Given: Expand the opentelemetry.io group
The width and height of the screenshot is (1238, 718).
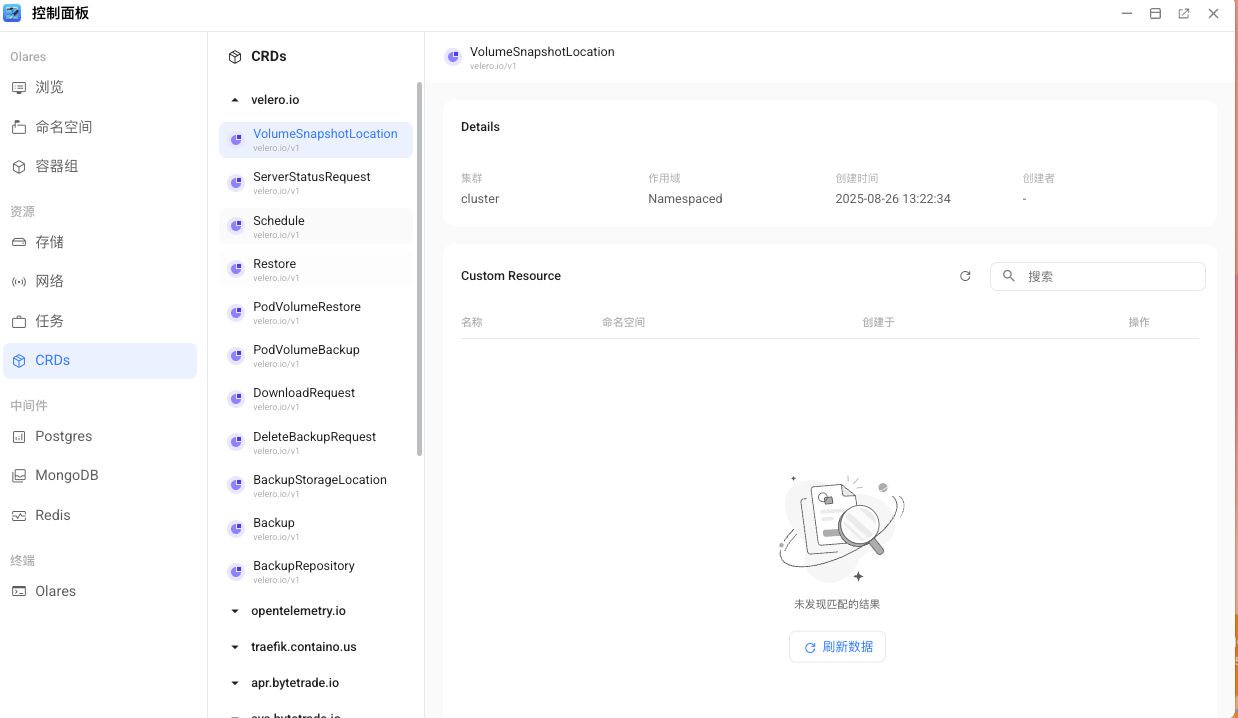Looking at the screenshot, I should click(235, 611).
